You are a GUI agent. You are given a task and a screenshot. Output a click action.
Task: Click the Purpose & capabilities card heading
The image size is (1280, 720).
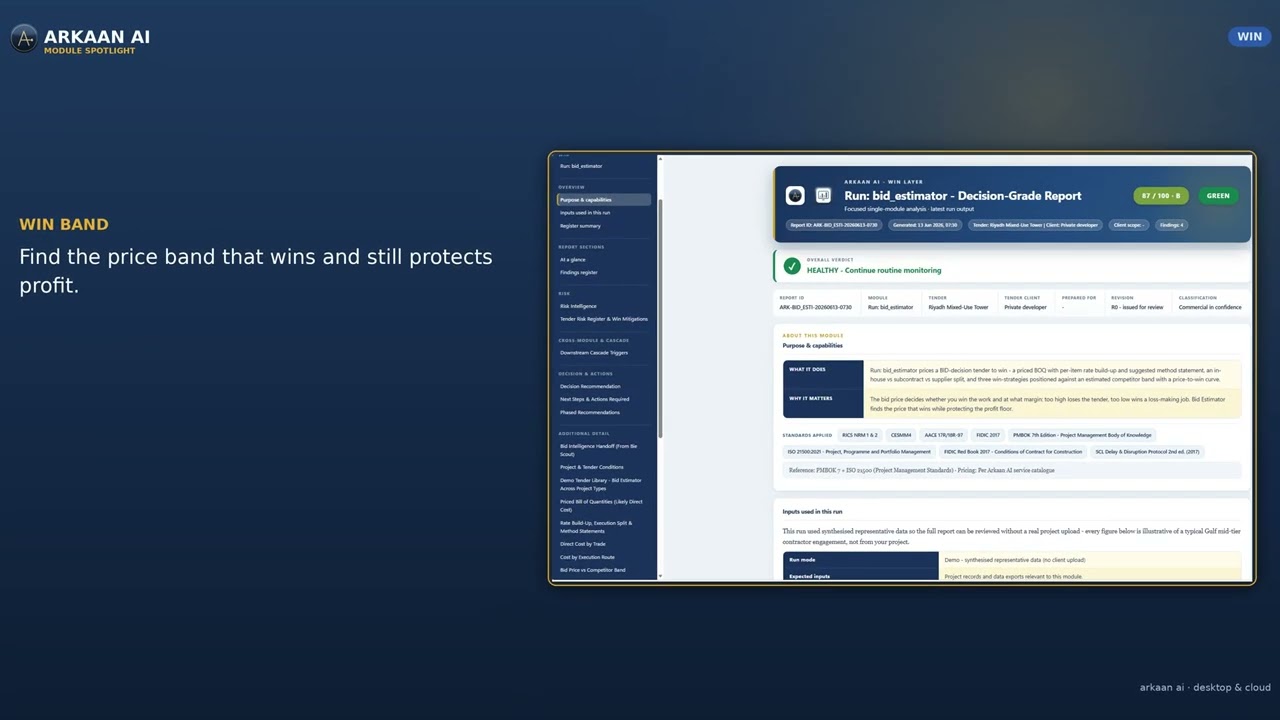tap(813, 345)
